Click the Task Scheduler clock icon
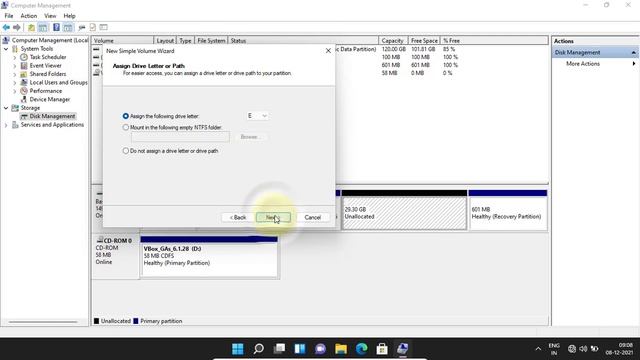 tap(24, 57)
